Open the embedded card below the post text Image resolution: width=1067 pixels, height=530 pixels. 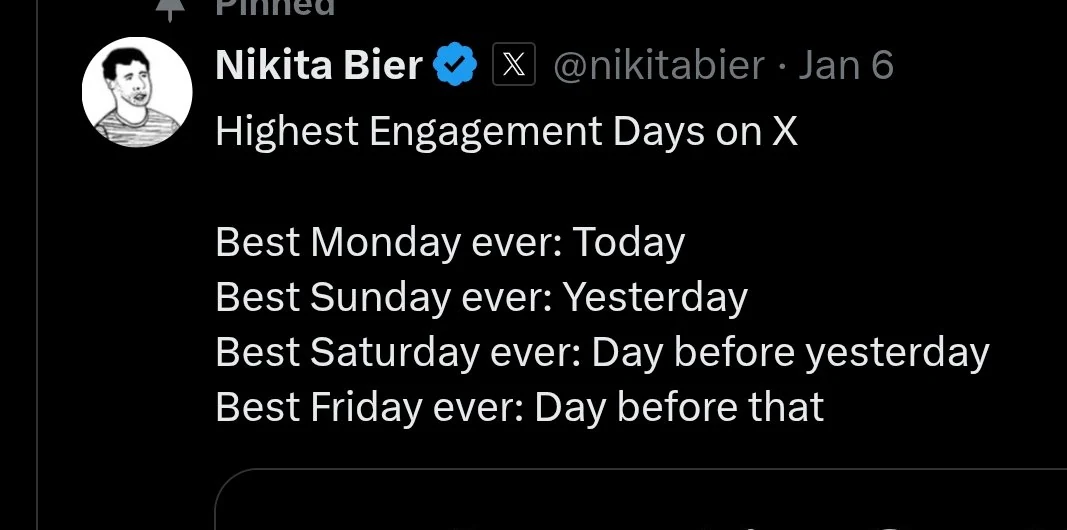click(641, 499)
